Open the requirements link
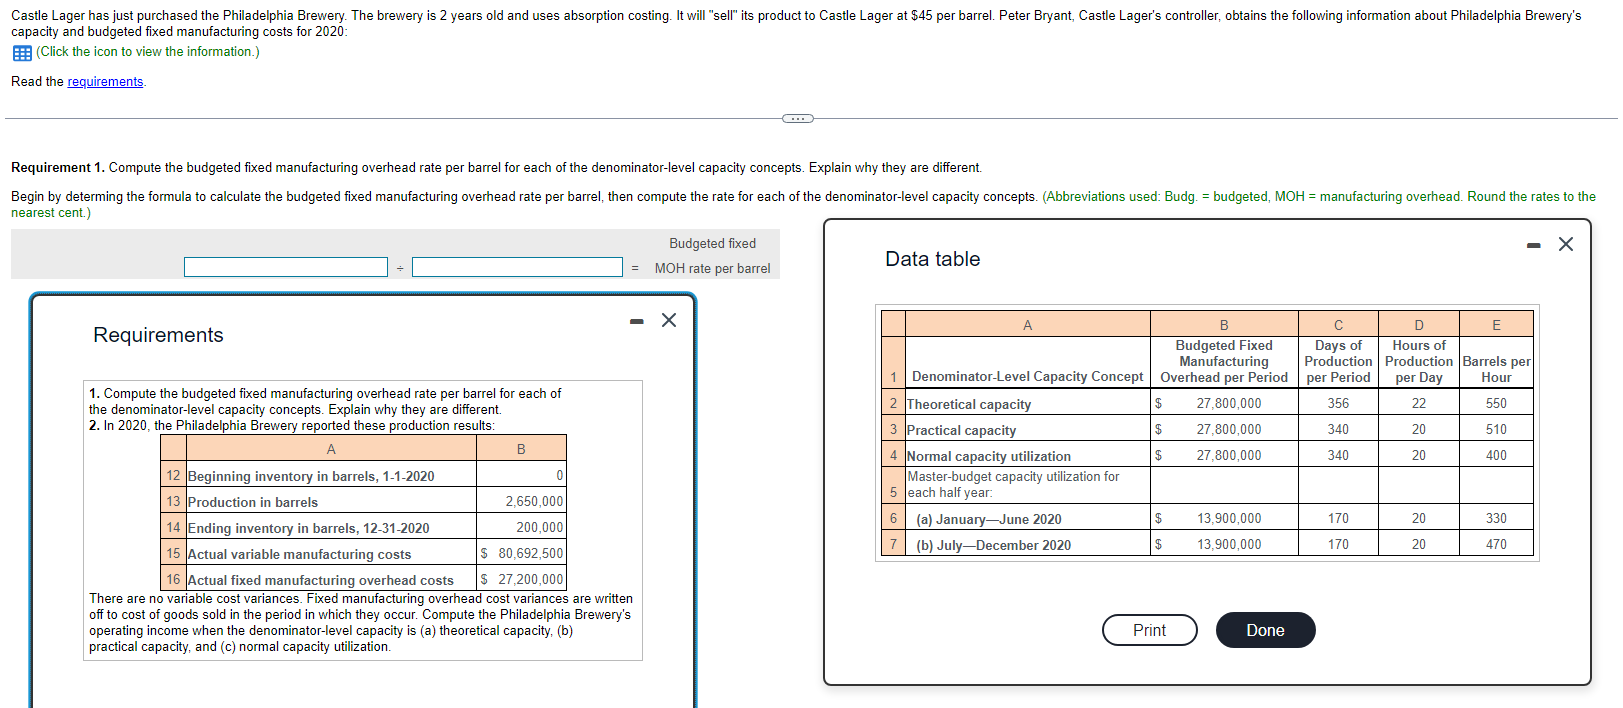The image size is (1623, 708). tap(105, 82)
